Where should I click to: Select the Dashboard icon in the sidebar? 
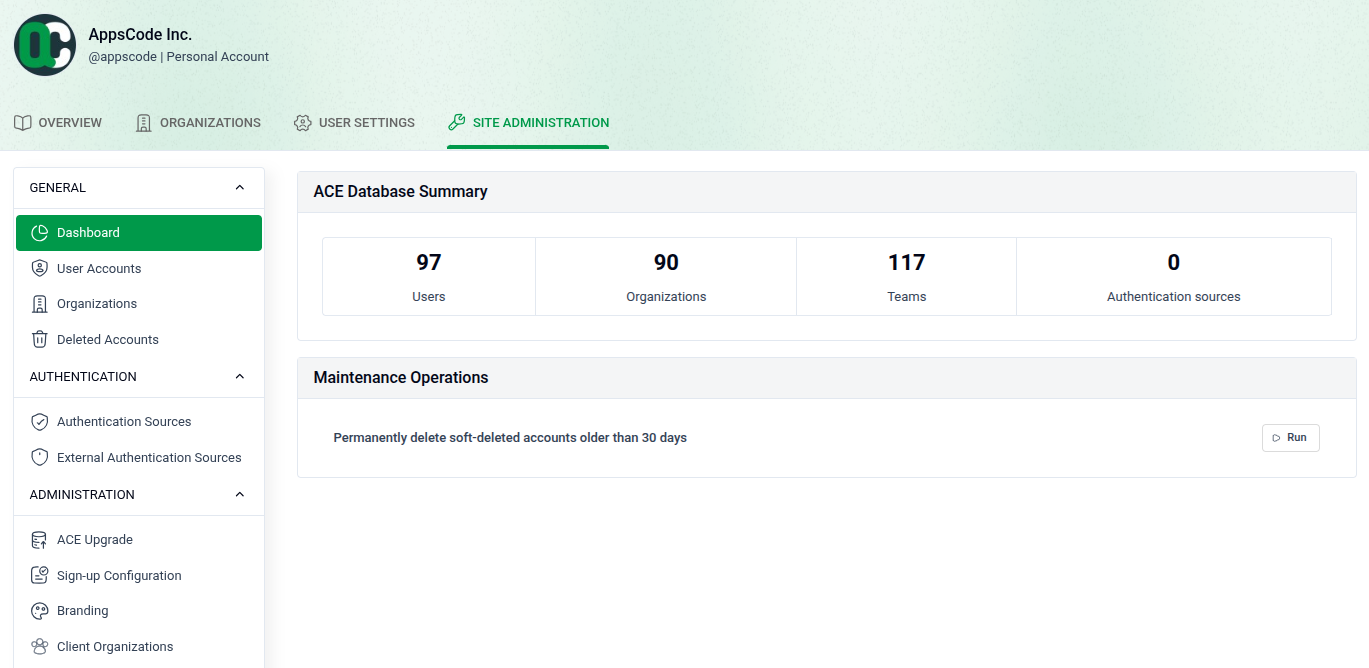(x=39, y=232)
